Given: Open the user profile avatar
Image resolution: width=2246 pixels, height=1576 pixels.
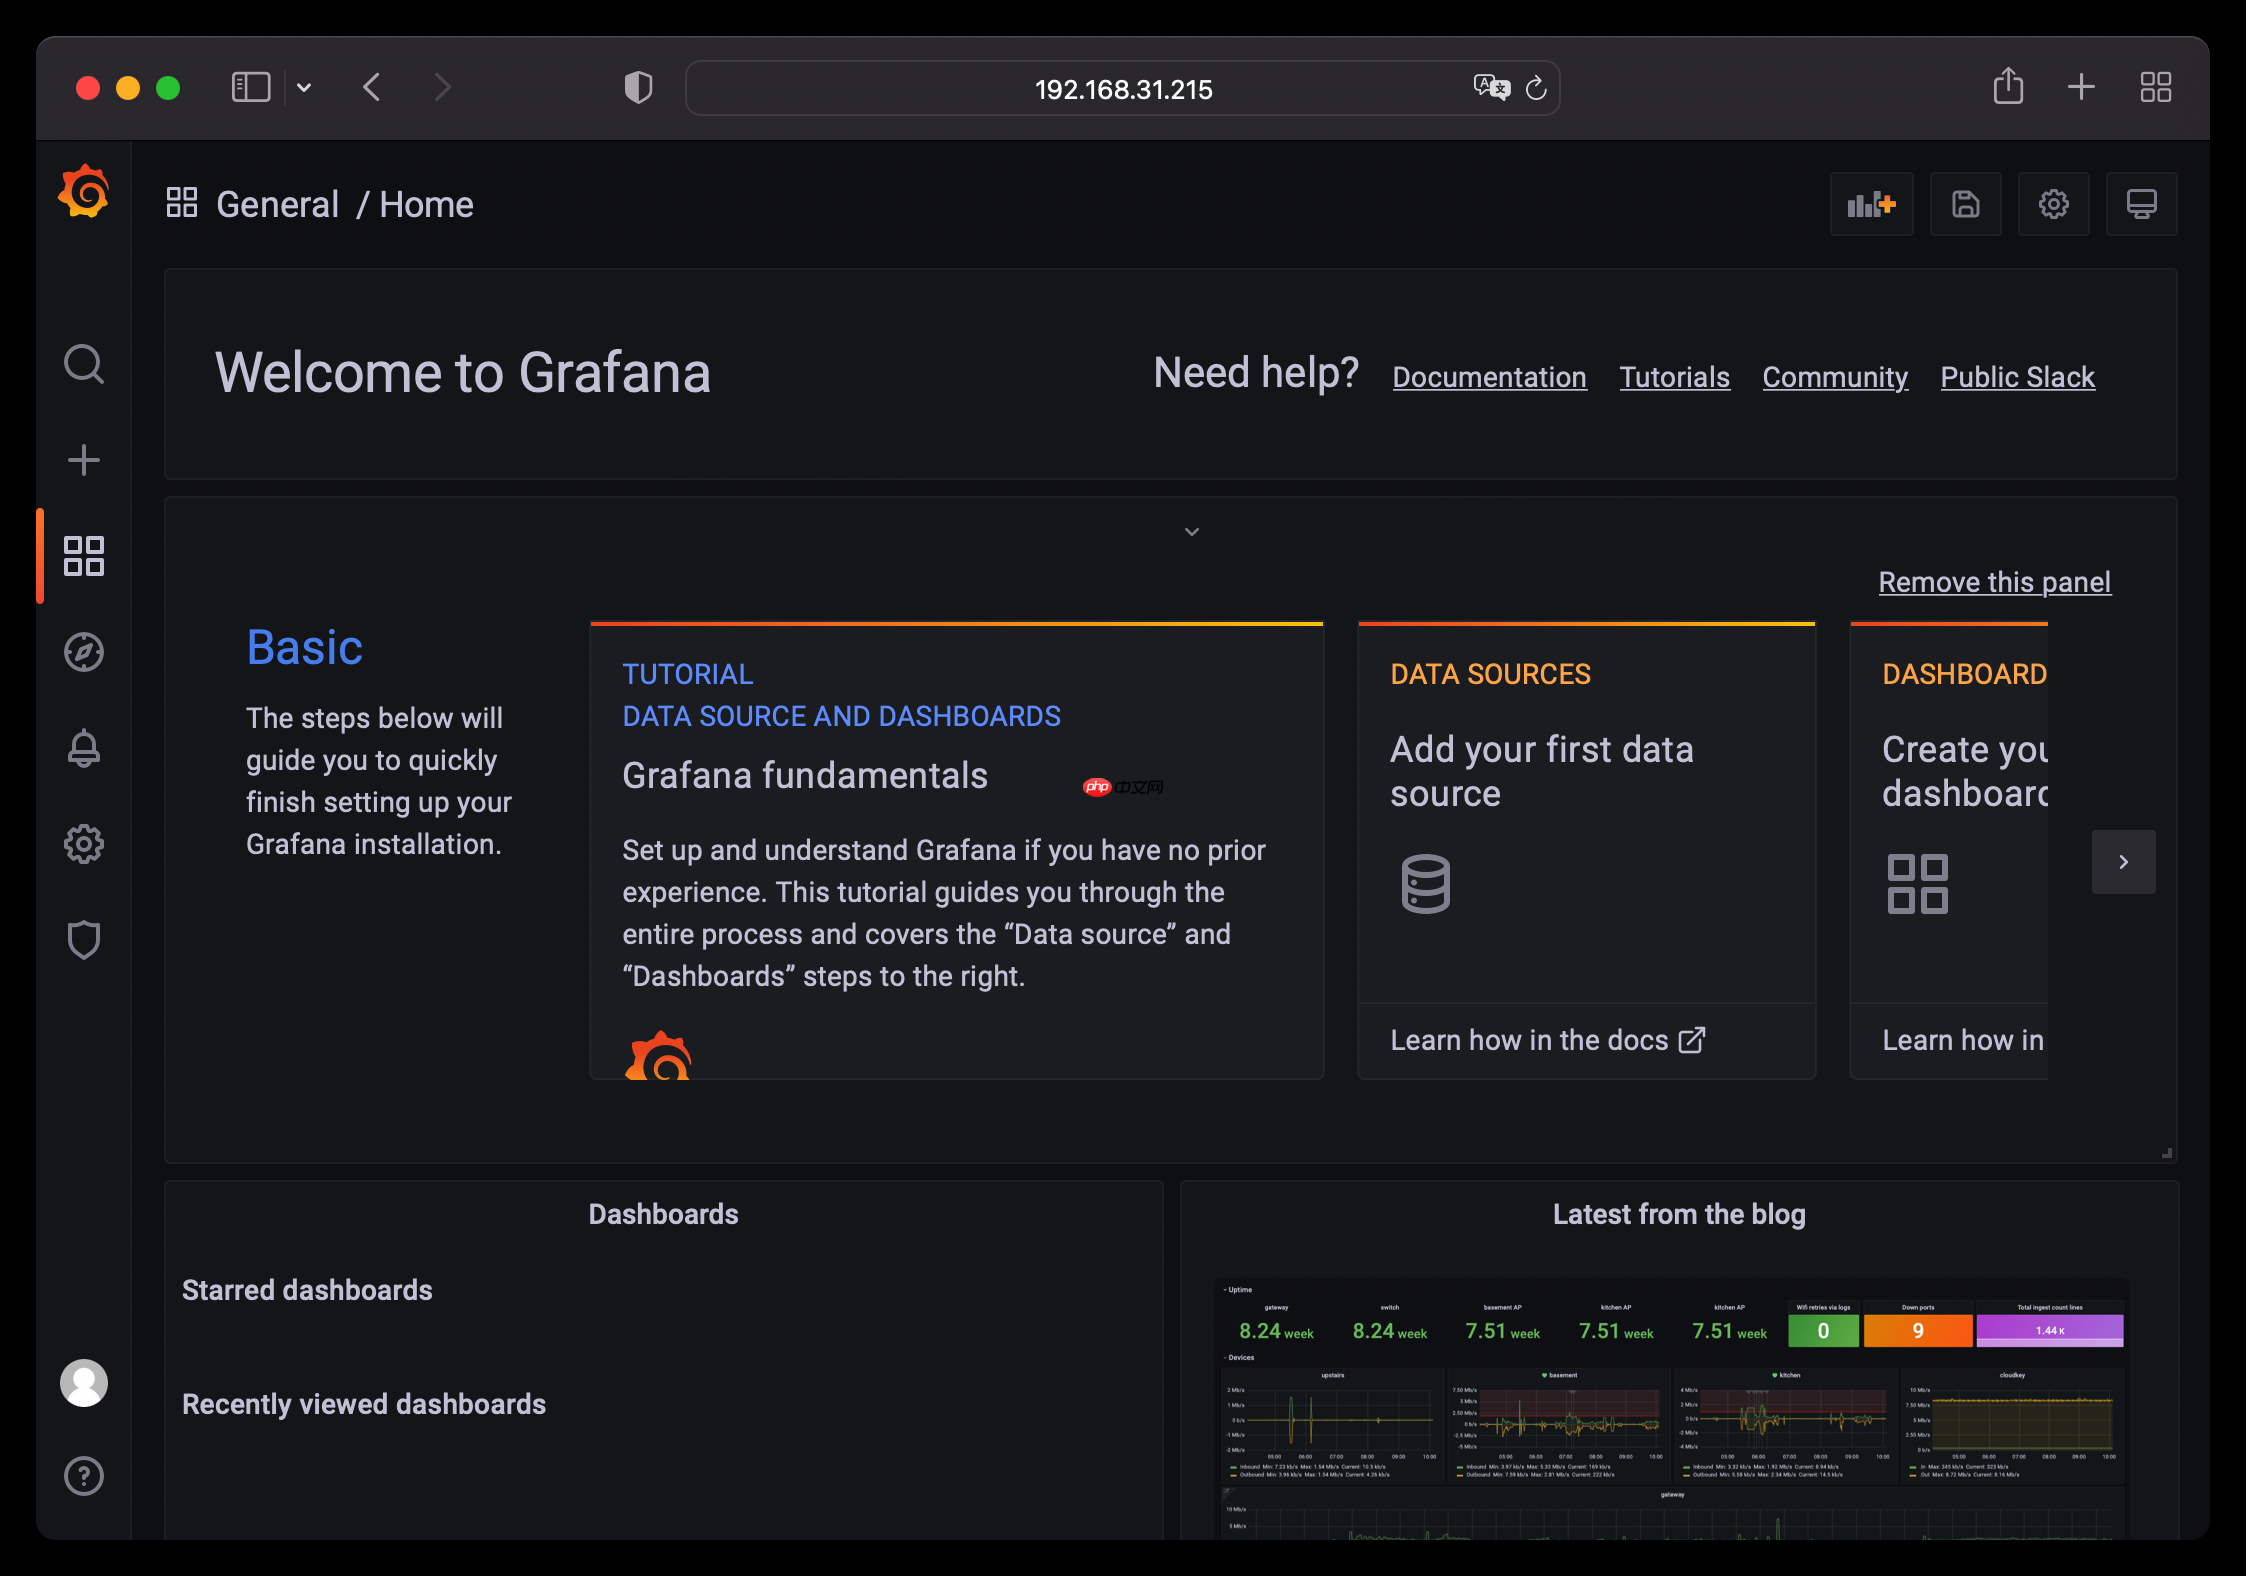Looking at the screenshot, I should click(x=84, y=1383).
